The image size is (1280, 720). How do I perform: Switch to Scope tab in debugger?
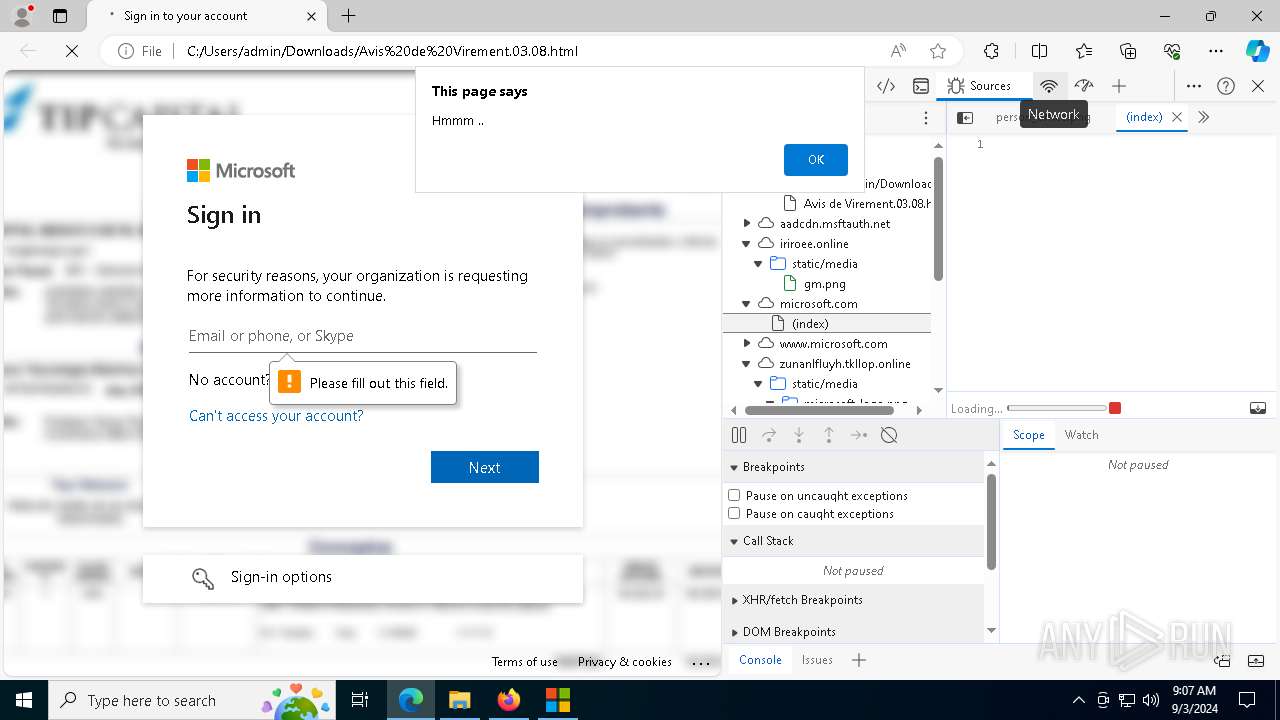[x=1028, y=435]
